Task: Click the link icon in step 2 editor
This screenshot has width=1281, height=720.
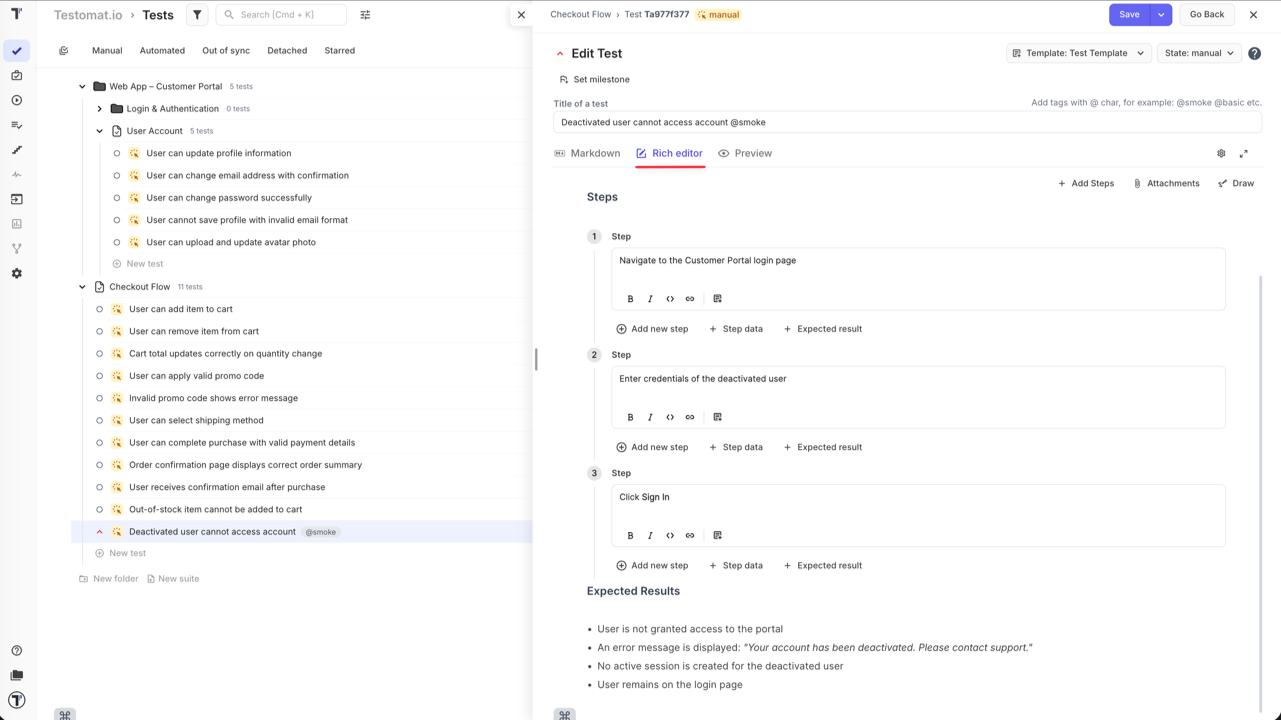Action: pos(690,417)
